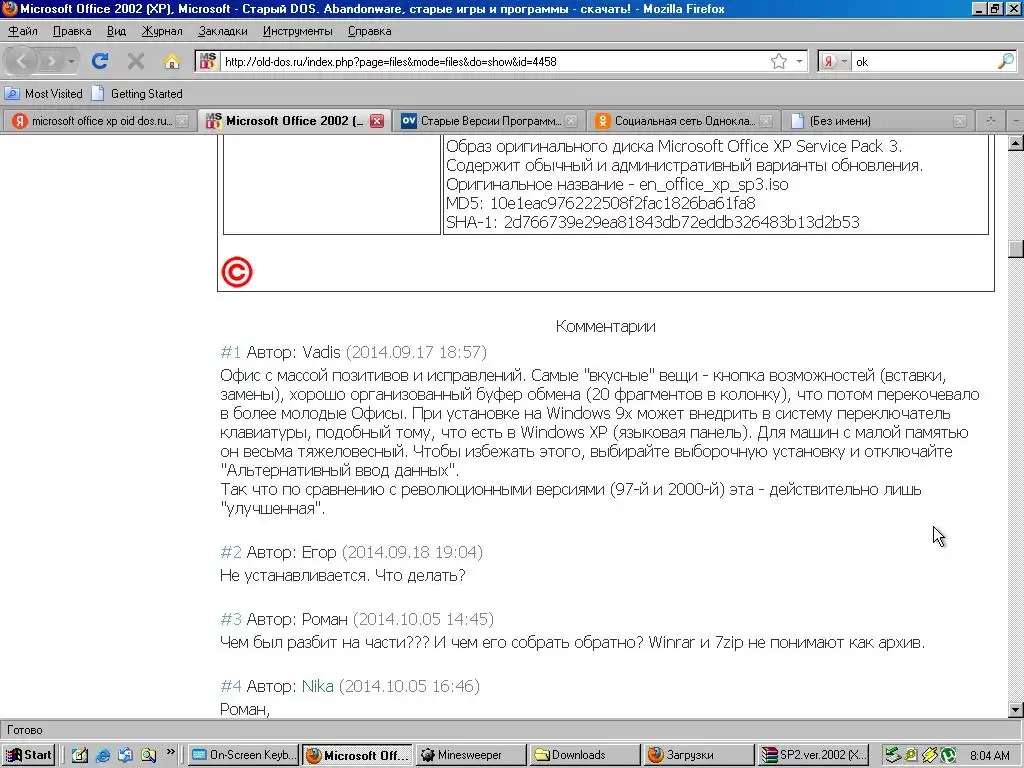Switch to On-Screen Keyboard in taskbar
Image resolution: width=1024 pixels, height=768 pixels.
click(x=244, y=755)
